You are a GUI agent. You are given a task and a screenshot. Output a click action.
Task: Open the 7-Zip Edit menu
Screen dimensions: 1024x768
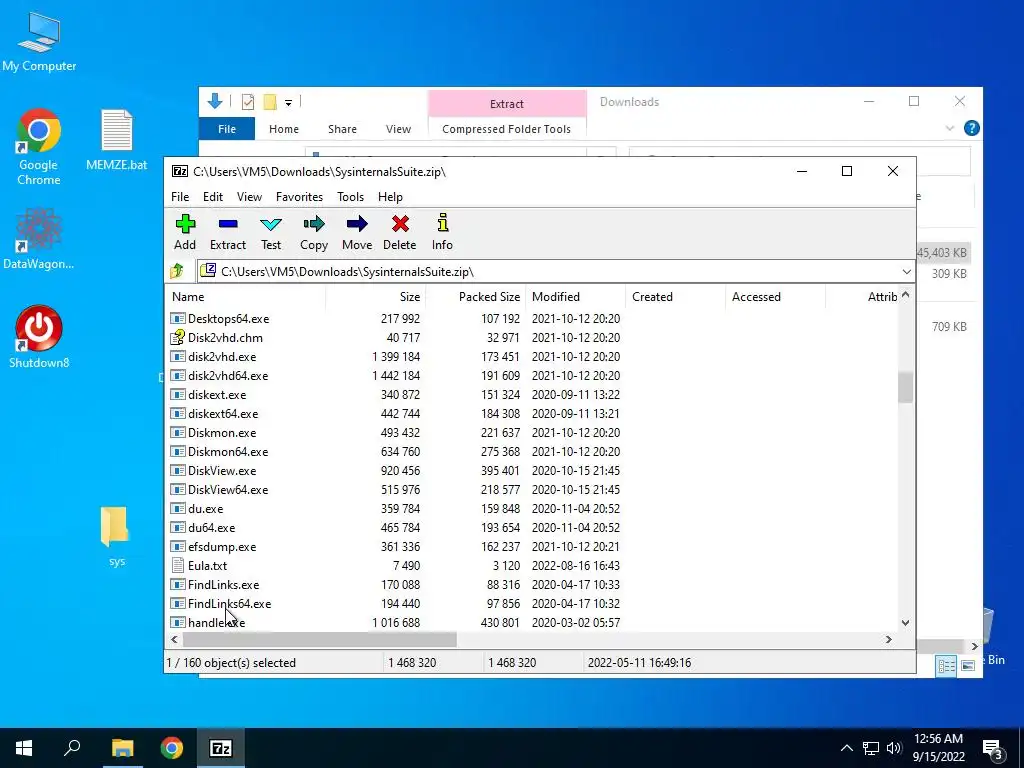213,197
